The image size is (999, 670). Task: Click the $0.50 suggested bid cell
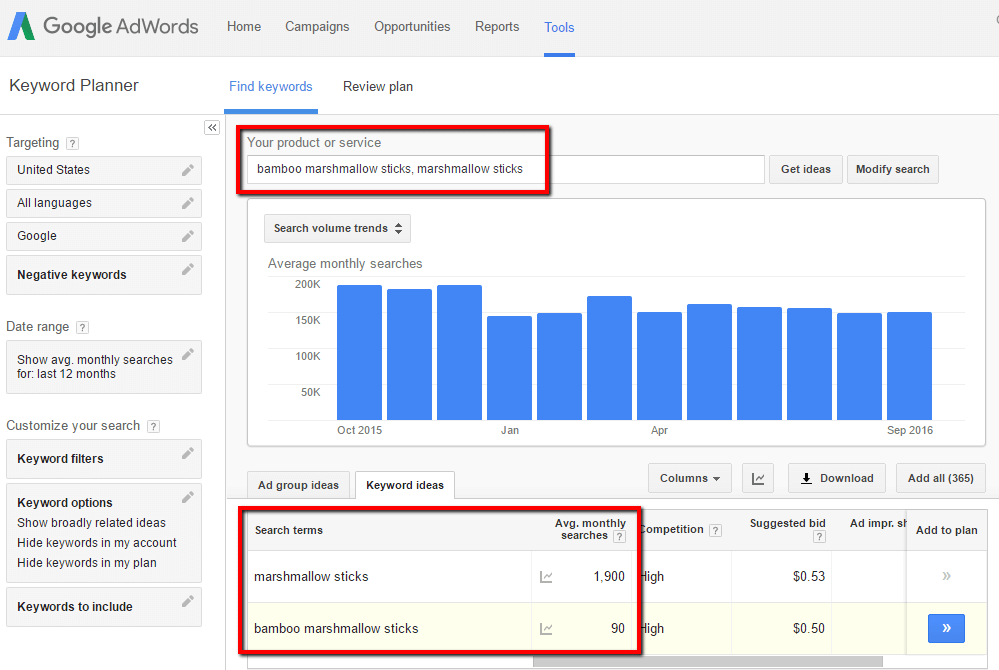[x=809, y=629]
